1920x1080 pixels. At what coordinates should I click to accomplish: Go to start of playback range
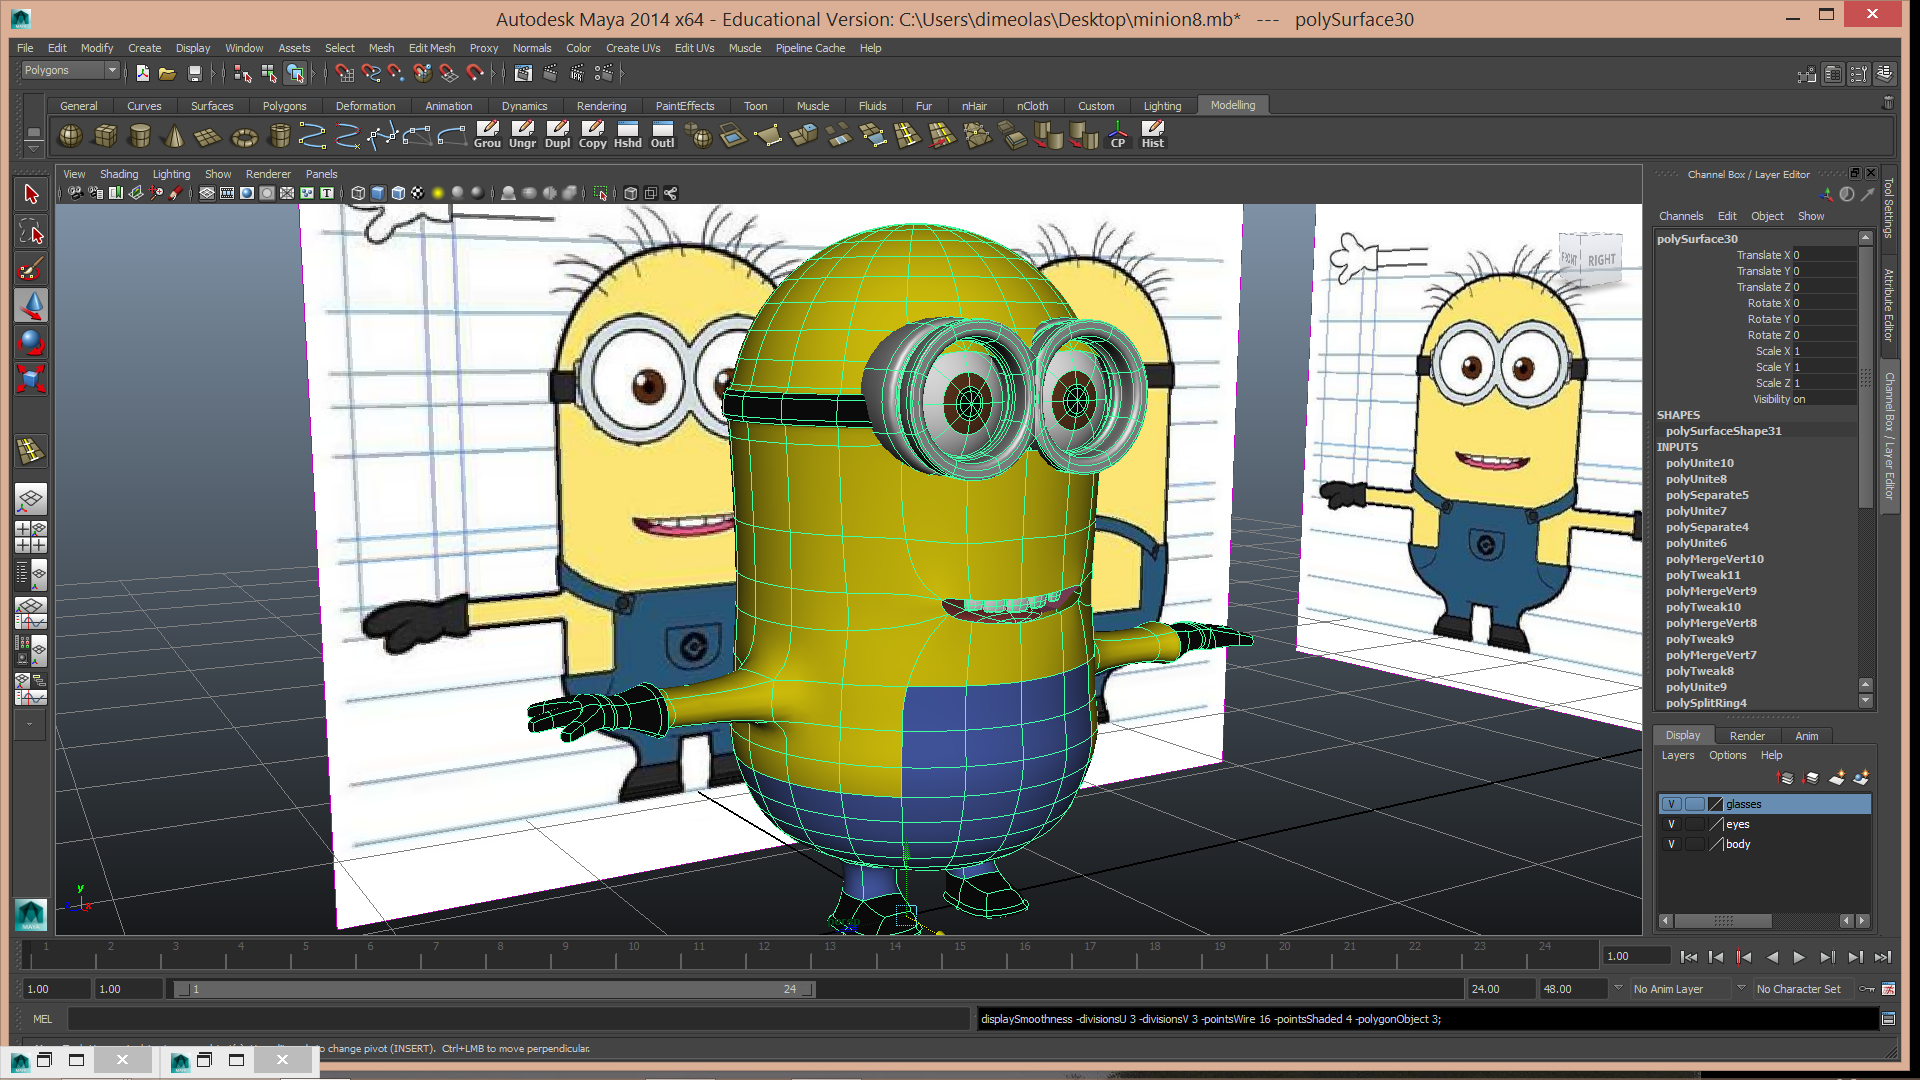point(1688,957)
